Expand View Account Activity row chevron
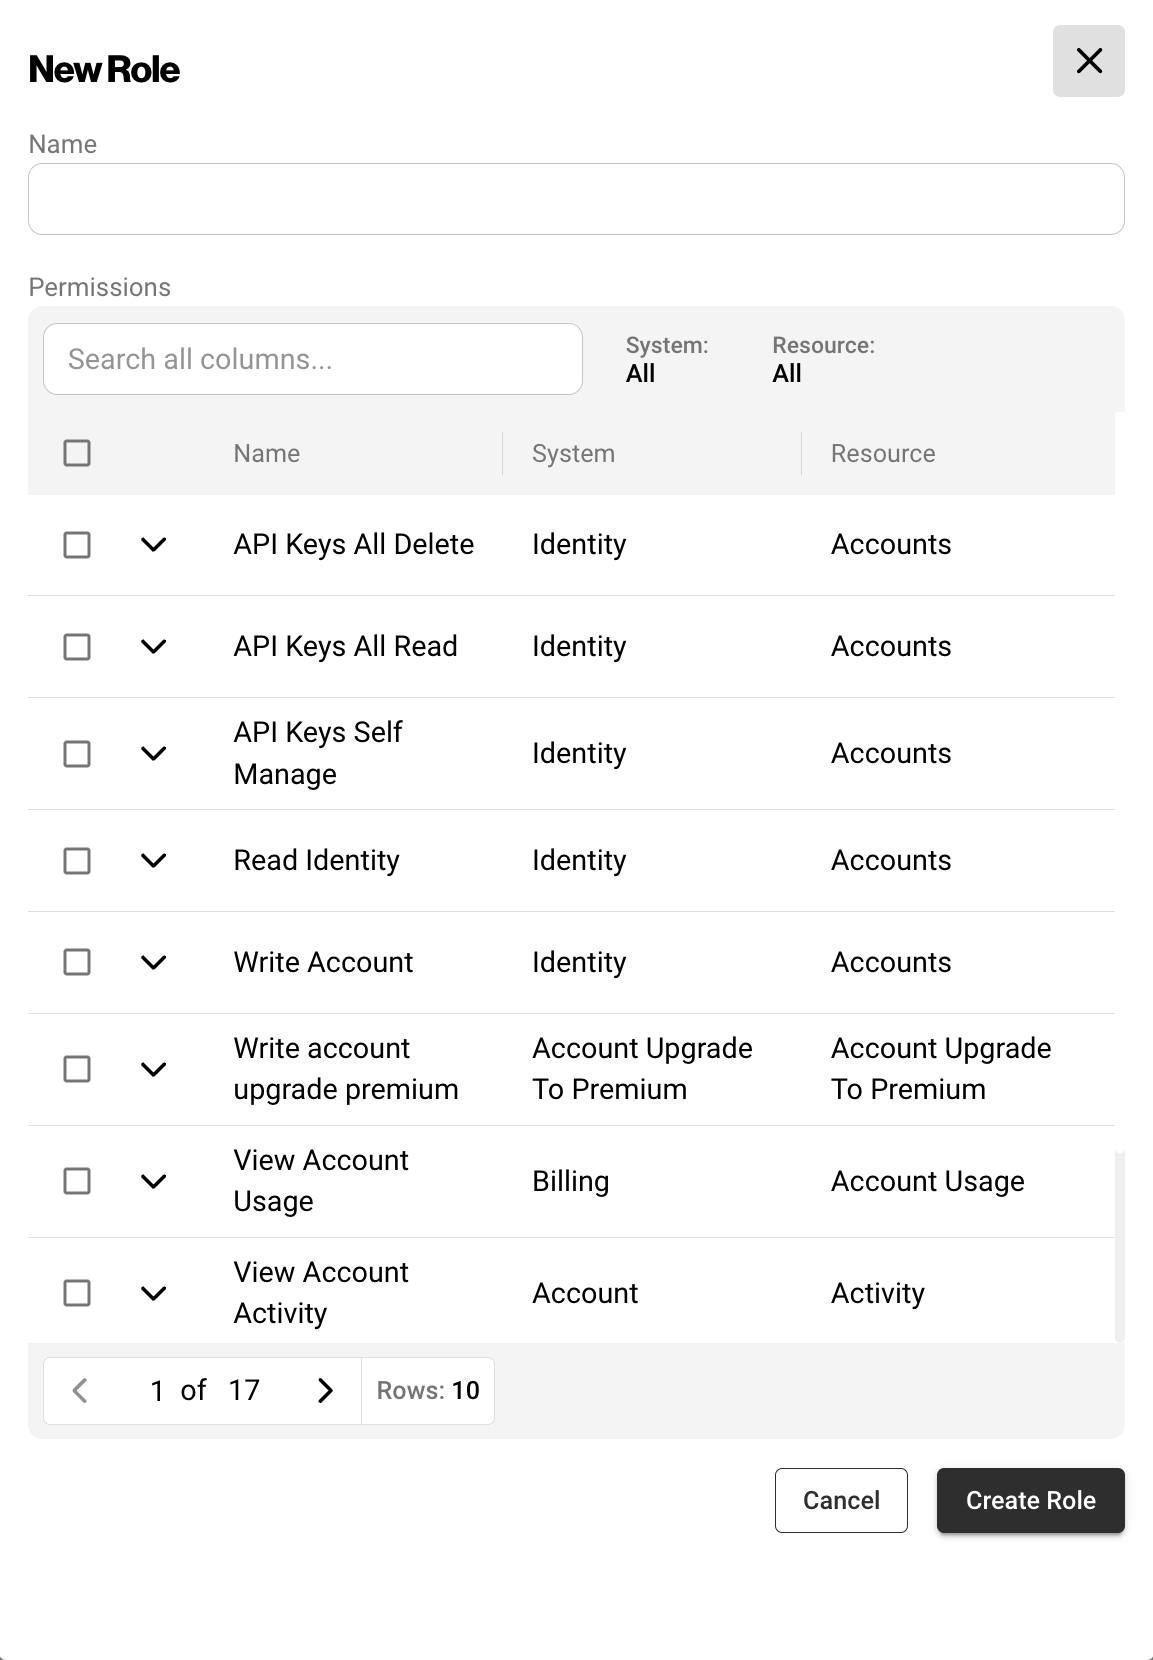Viewport: 1153px width, 1660px height. [x=153, y=1293]
